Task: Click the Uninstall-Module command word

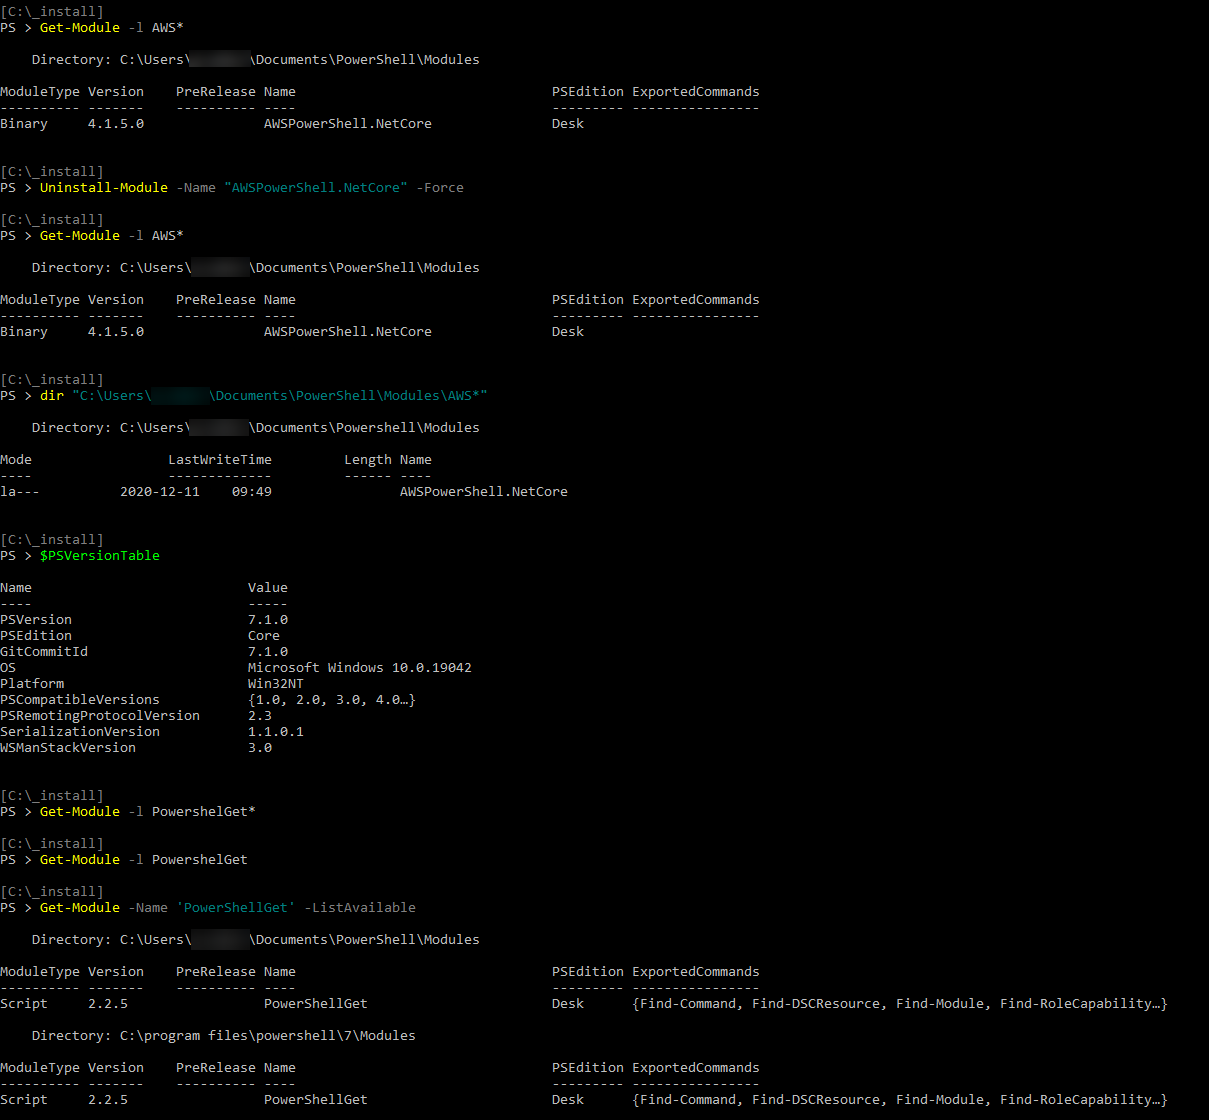Action: tap(104, 187)
